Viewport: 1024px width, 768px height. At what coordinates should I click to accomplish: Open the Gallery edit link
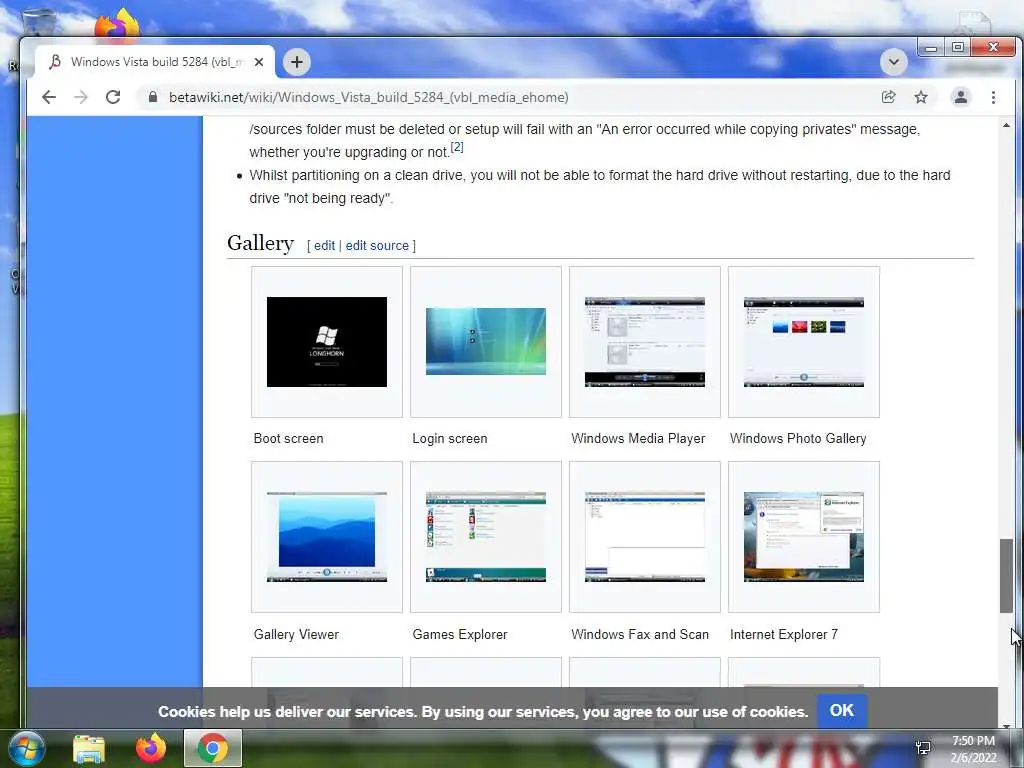pyautogui.click(x=324, y=246)
